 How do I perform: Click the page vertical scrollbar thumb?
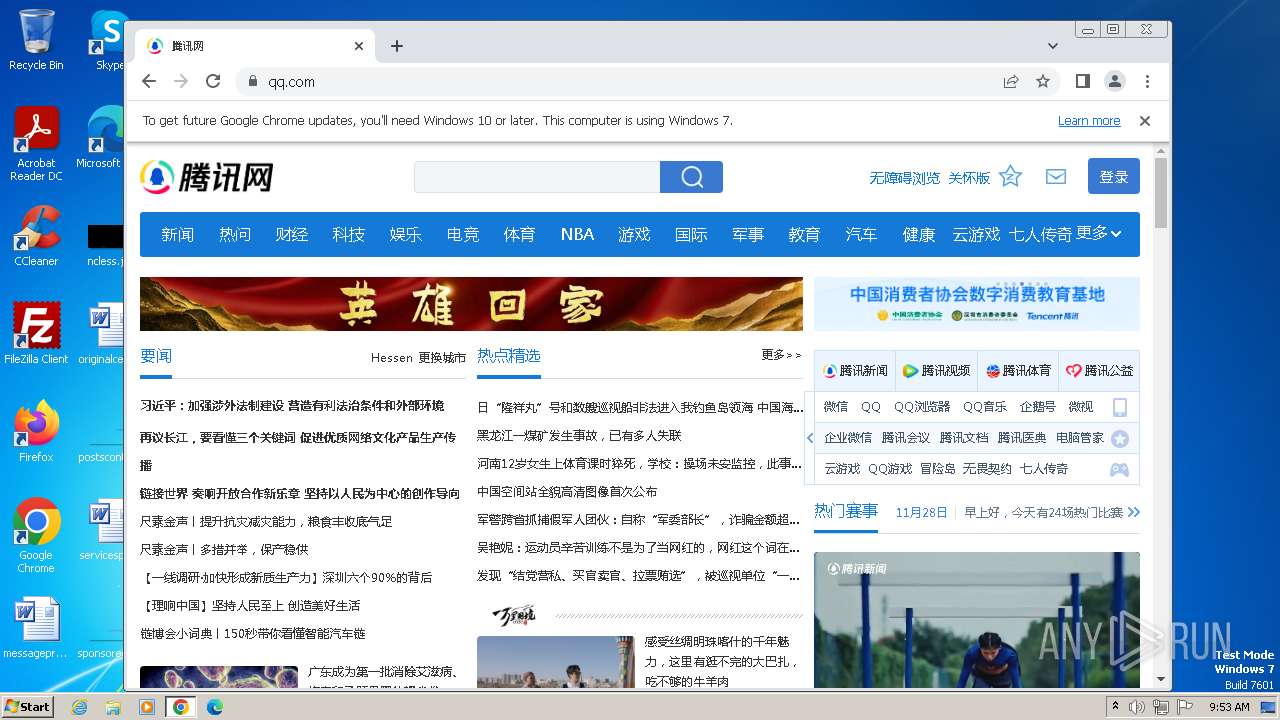(x=1161, y=193)
